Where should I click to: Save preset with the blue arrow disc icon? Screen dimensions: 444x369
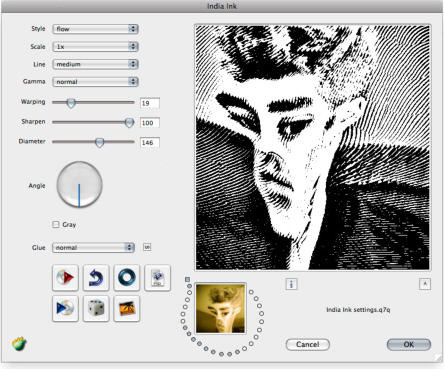(65, 308)
